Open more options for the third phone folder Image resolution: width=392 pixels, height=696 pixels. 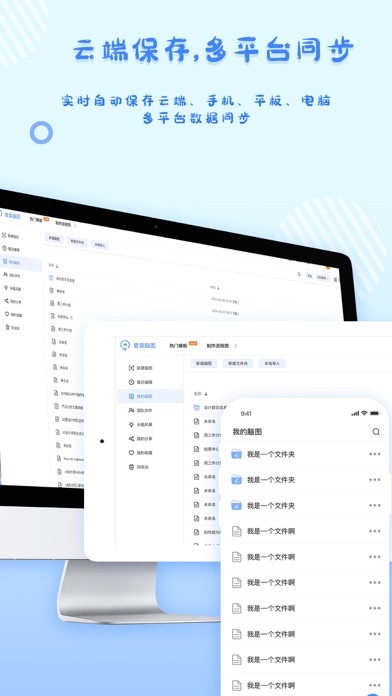click(x=375, y=506)
